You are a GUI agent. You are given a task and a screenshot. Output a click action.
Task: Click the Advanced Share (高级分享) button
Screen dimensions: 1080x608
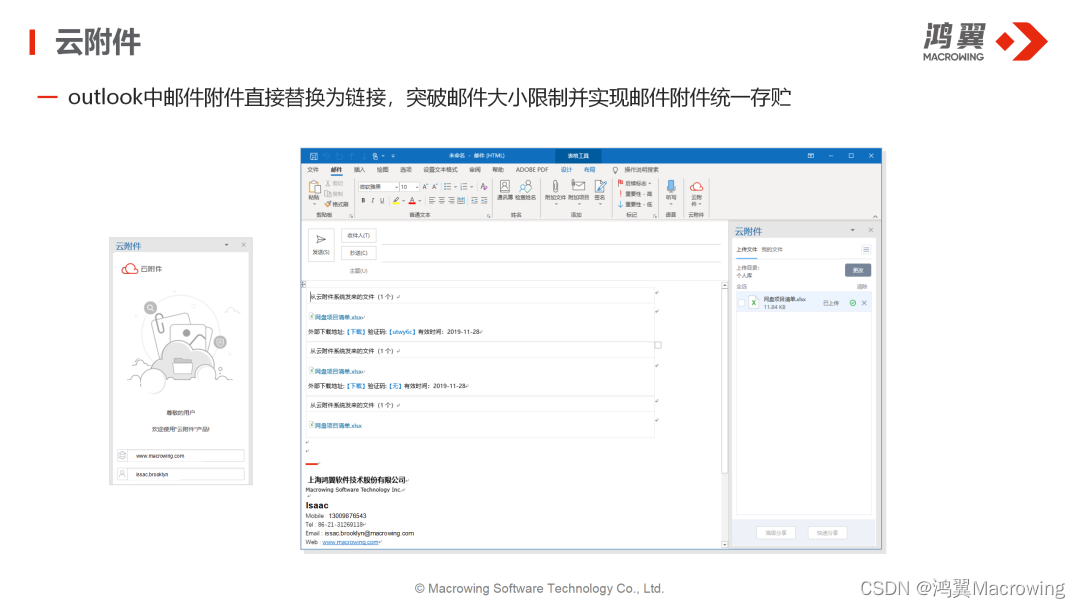[776, 533]
